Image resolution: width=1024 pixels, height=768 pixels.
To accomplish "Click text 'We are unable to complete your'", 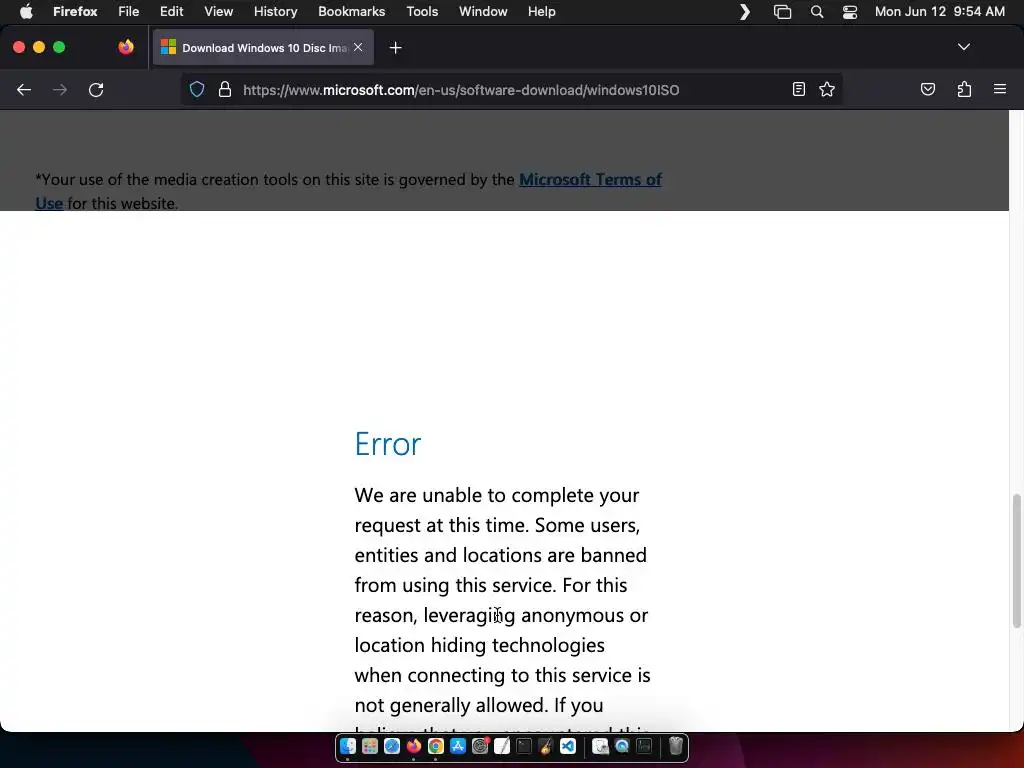I will click(x=497, y=496).
